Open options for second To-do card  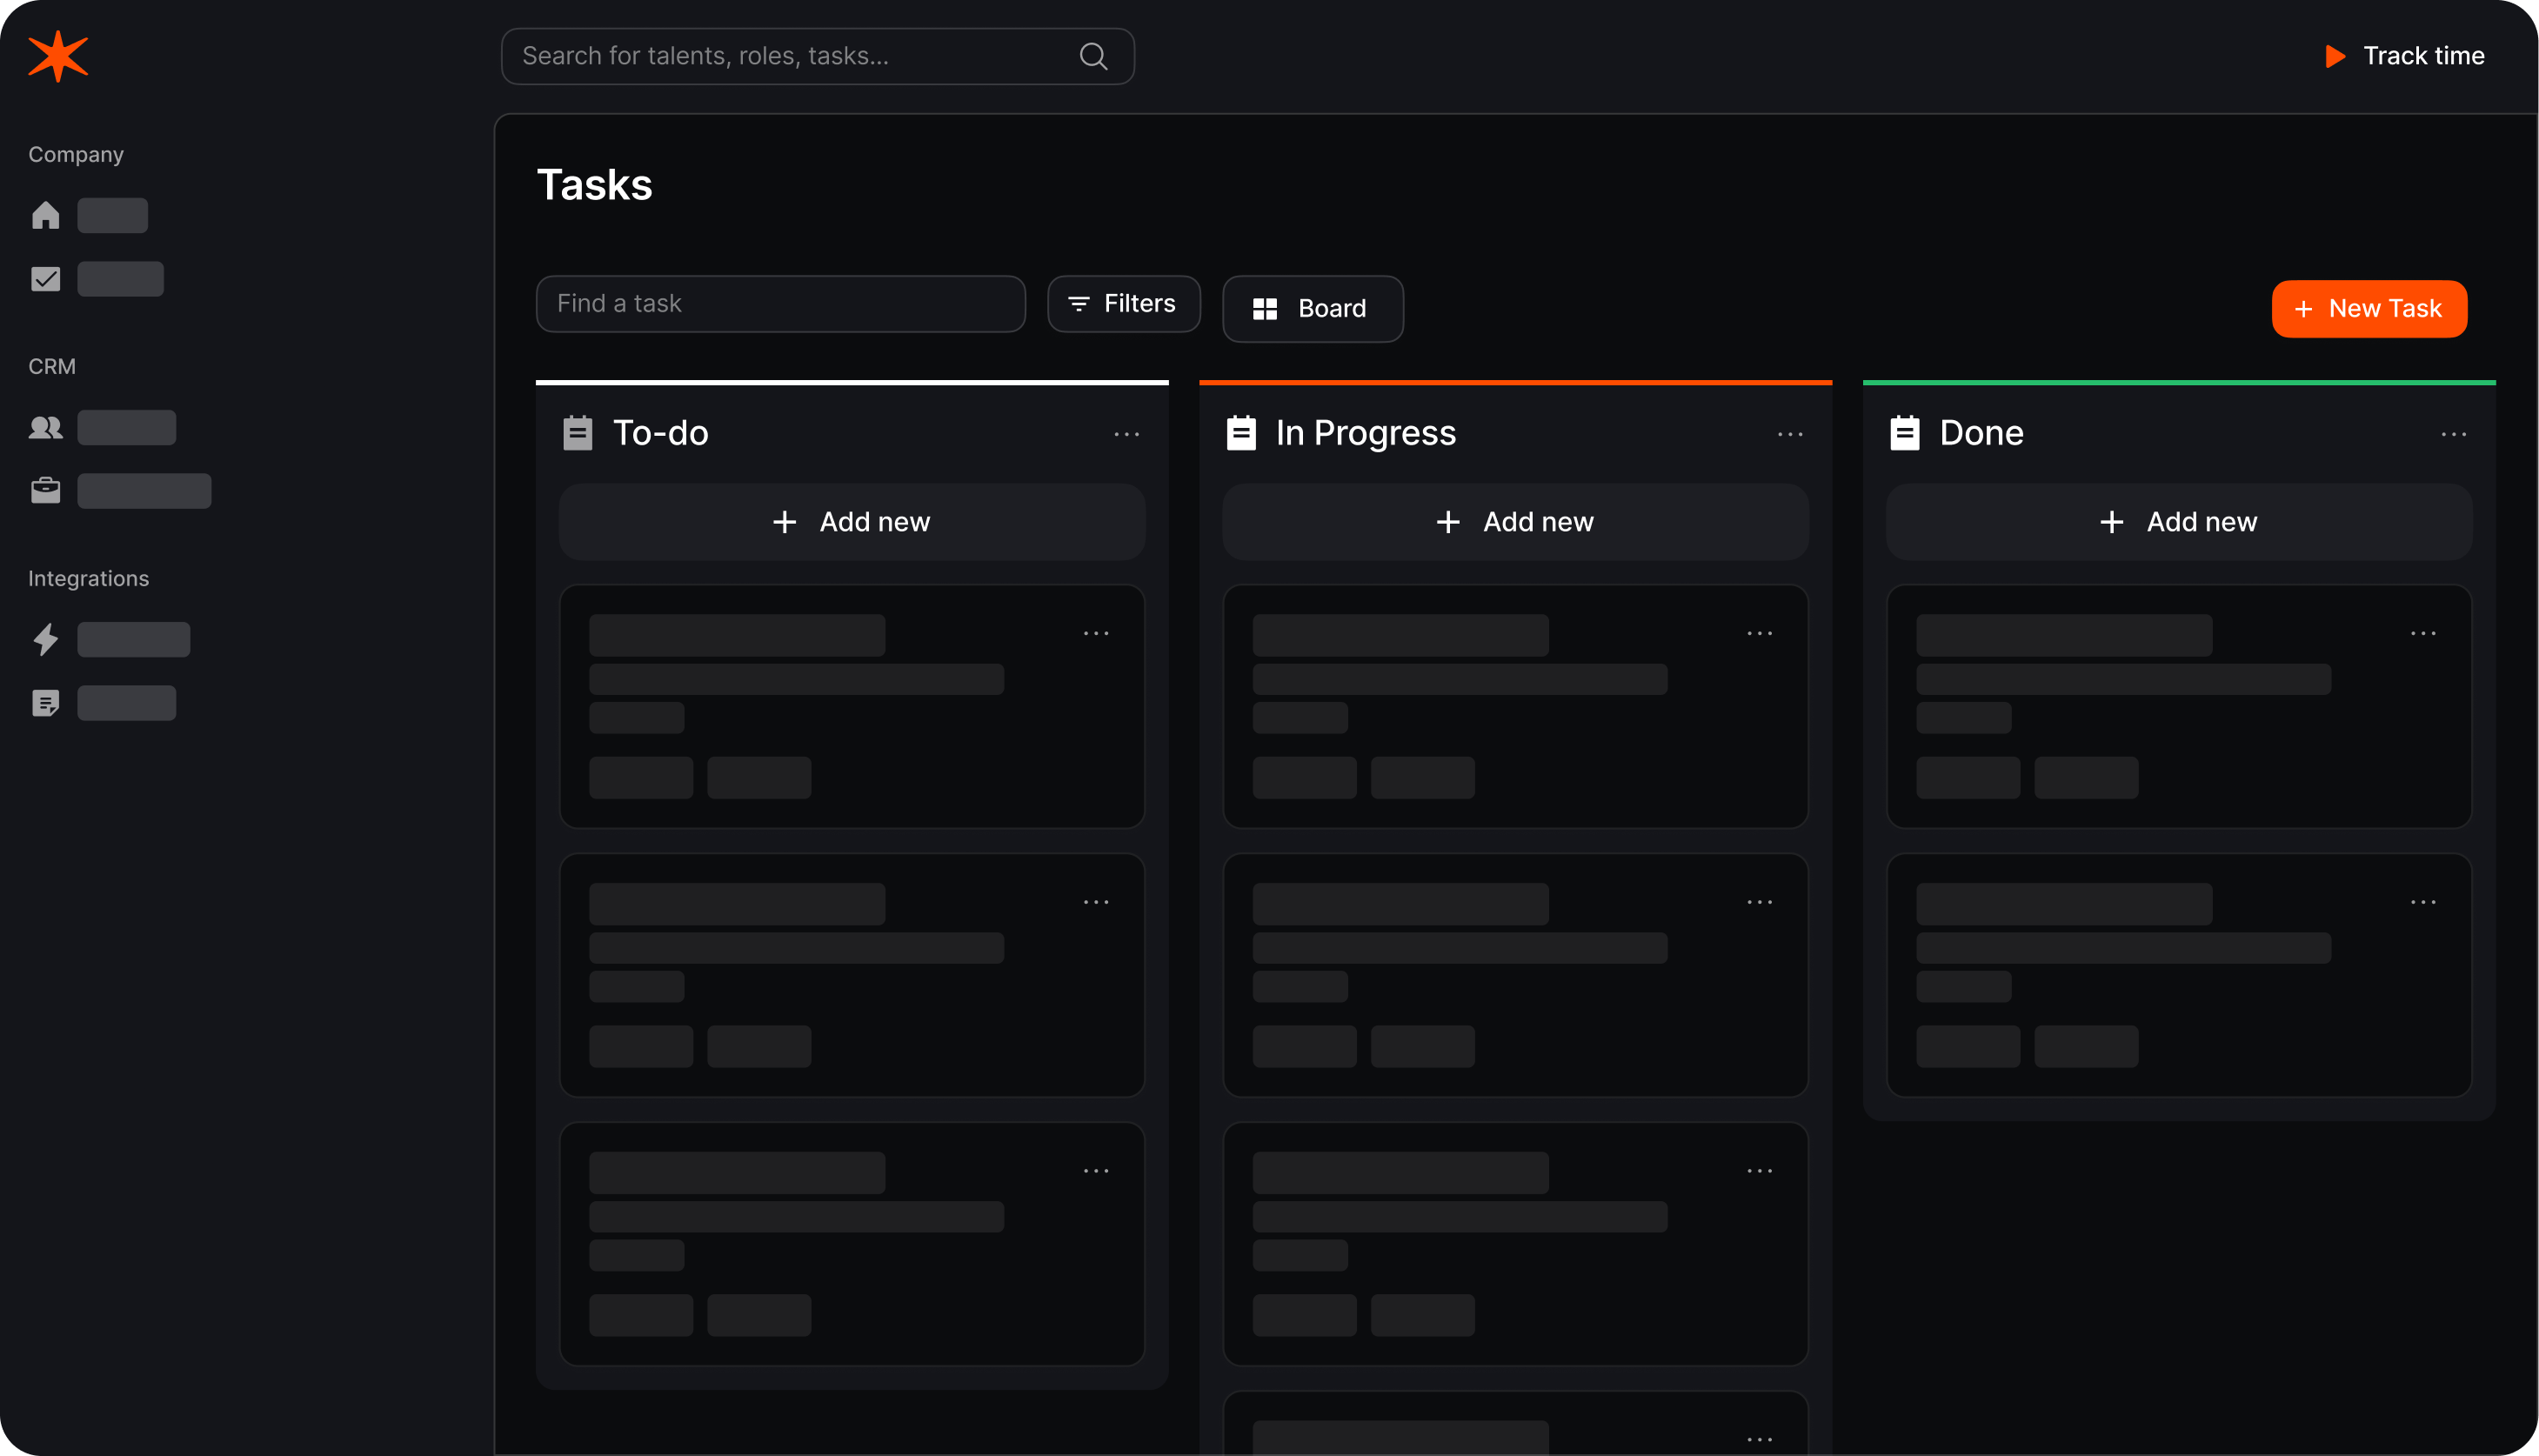click(1096, 902)
